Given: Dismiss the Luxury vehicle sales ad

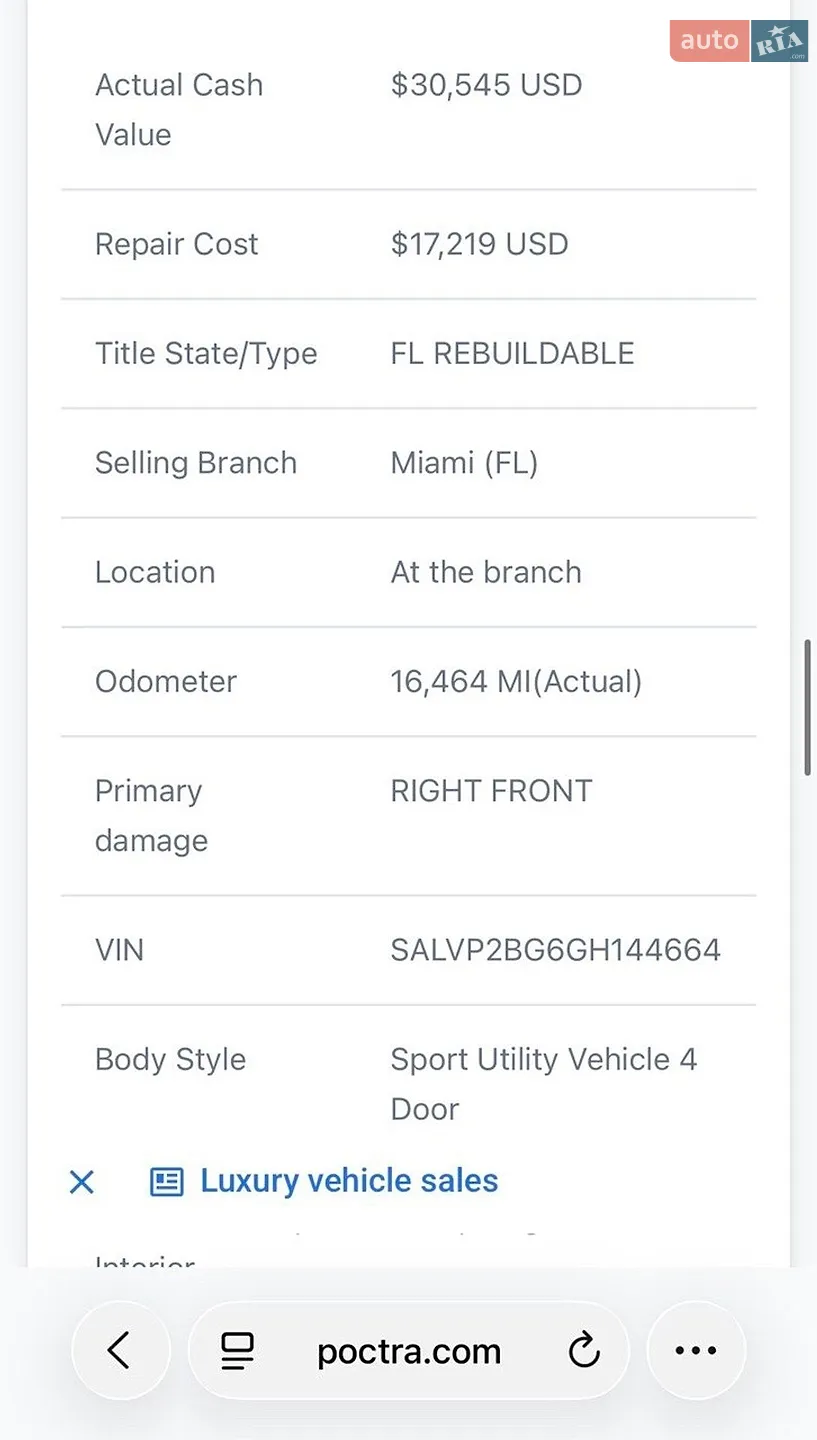Looking at the screenshot, I should [81, 1182].
